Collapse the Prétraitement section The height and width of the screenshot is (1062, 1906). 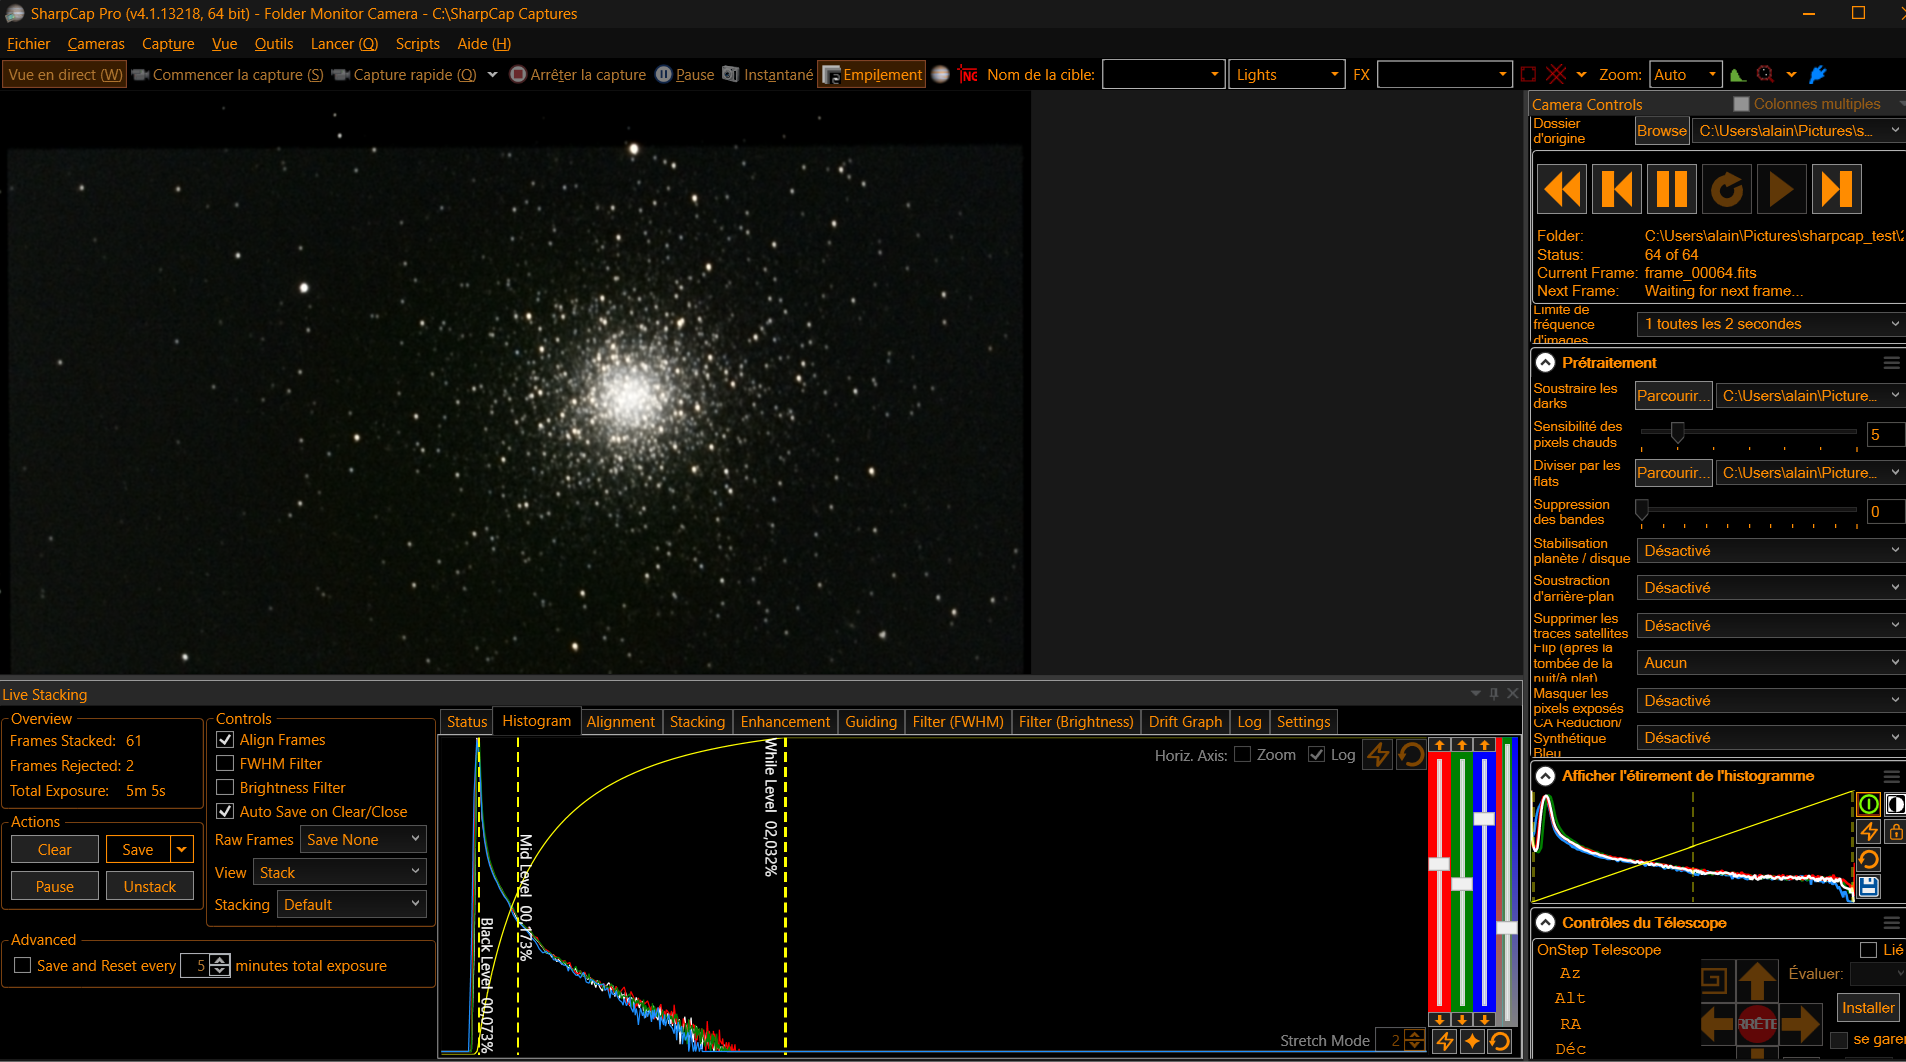[x=1546, y=363]
